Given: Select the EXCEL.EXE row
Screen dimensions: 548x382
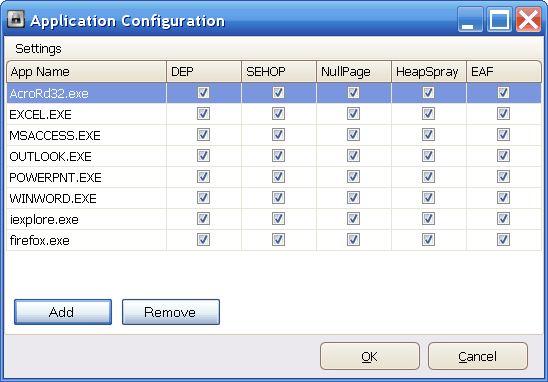Looking at the screenshot, I should tap(274, 114).
